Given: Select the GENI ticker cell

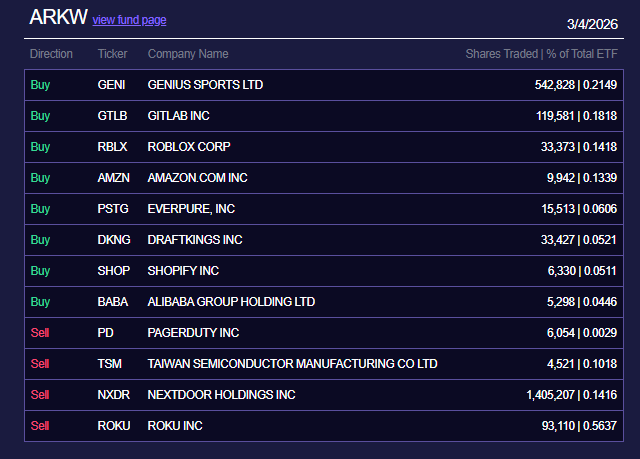Looking at the screenshot, I should click(x=111, y=85).
